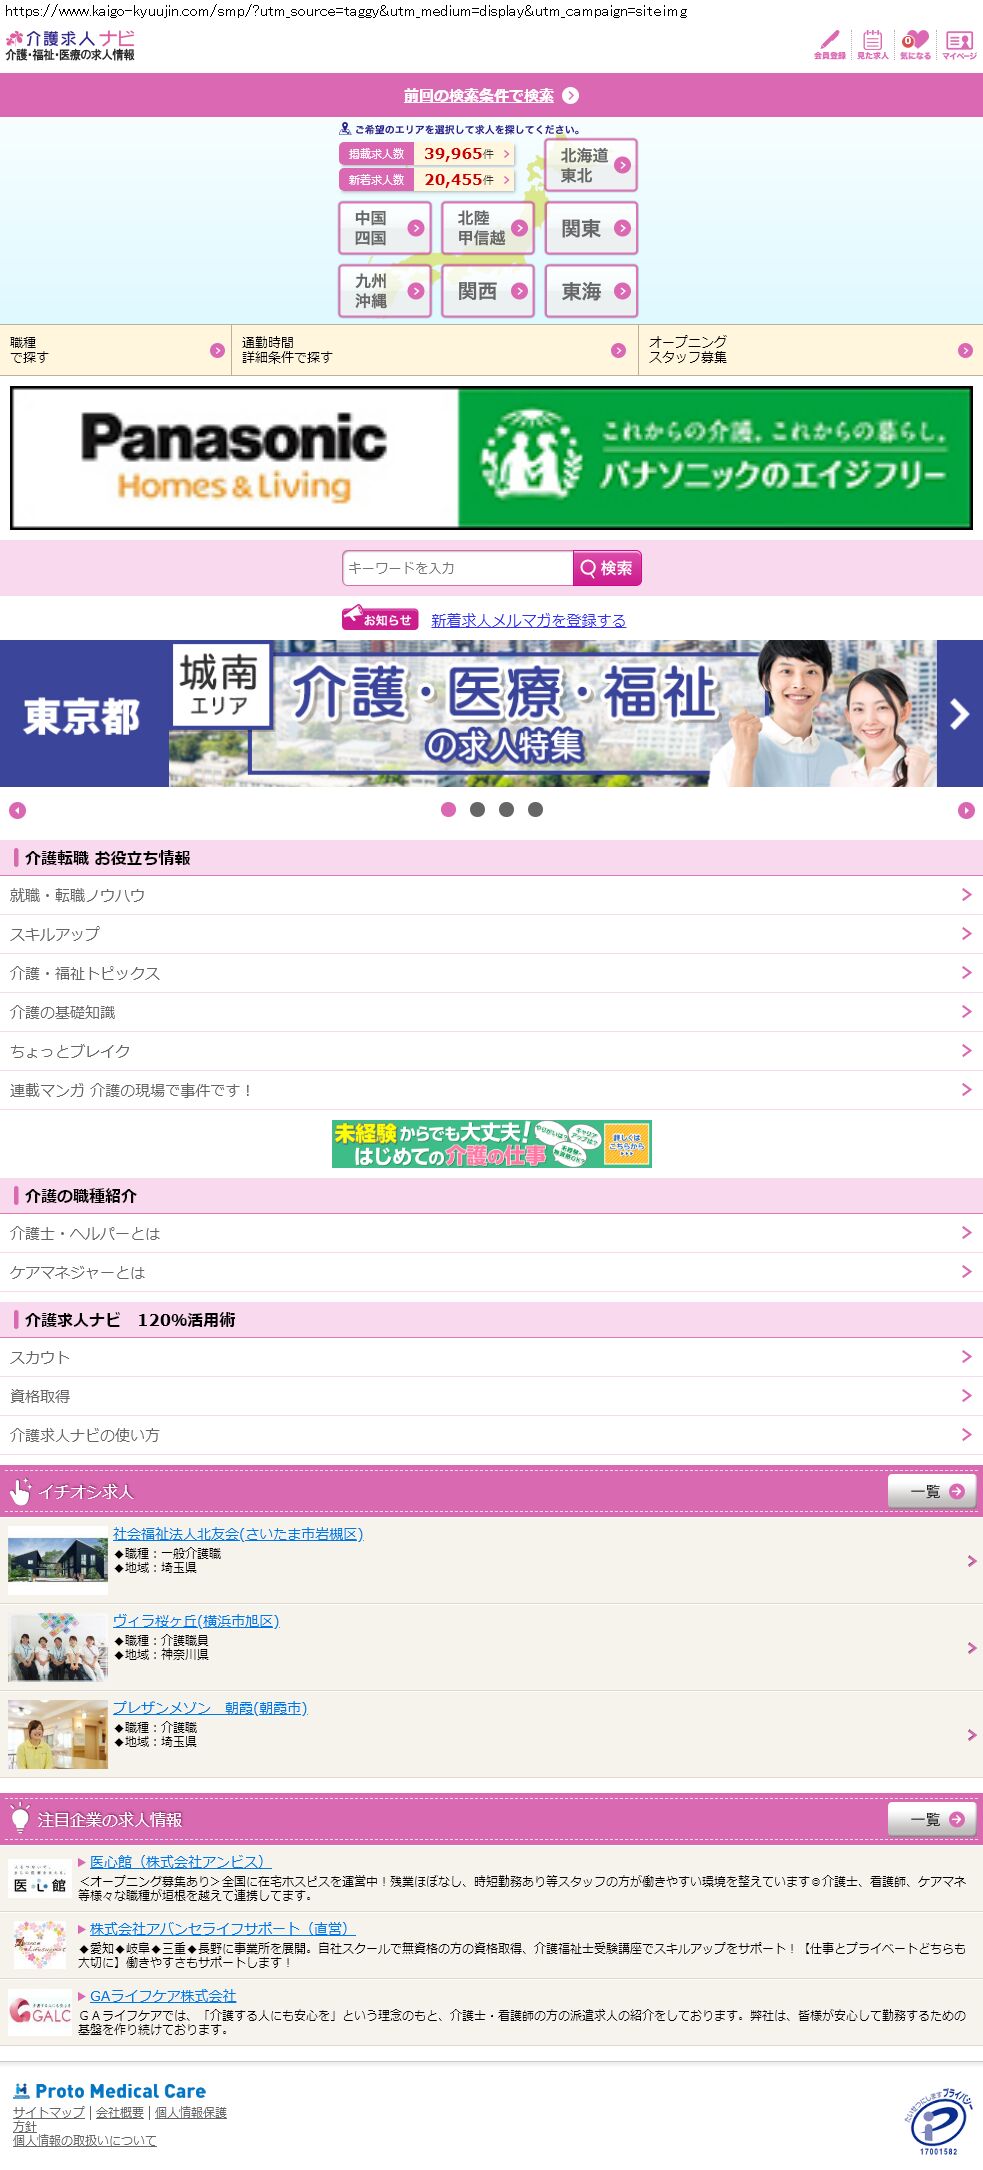Open 介護・福祉トピックス row
Viewport: 983px width, 2170px height.
pyautogui.click(x=491, y=973)
